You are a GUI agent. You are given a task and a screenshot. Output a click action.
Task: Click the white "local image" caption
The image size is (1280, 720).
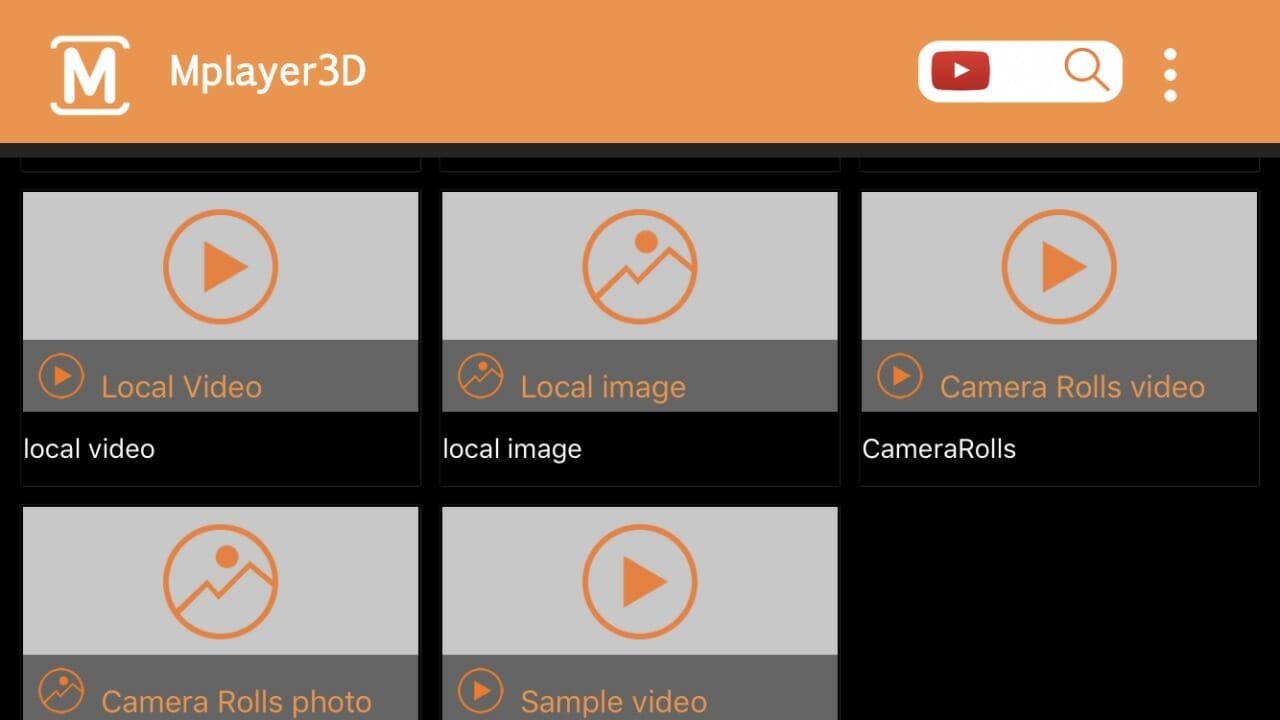[512, 449]
